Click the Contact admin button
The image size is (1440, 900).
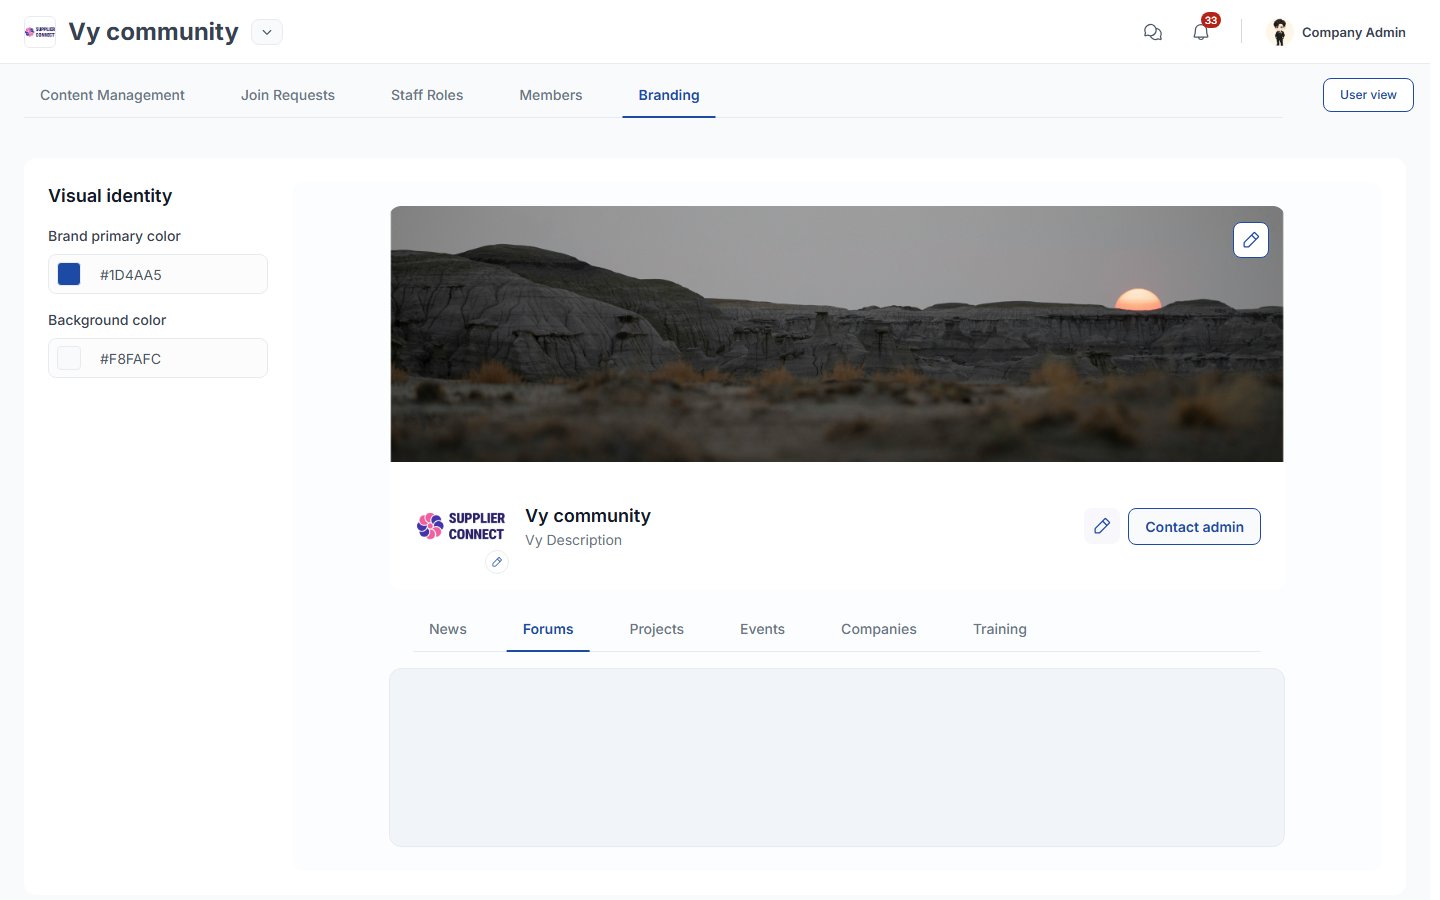pyautogui.click(x=1194, y=527)
